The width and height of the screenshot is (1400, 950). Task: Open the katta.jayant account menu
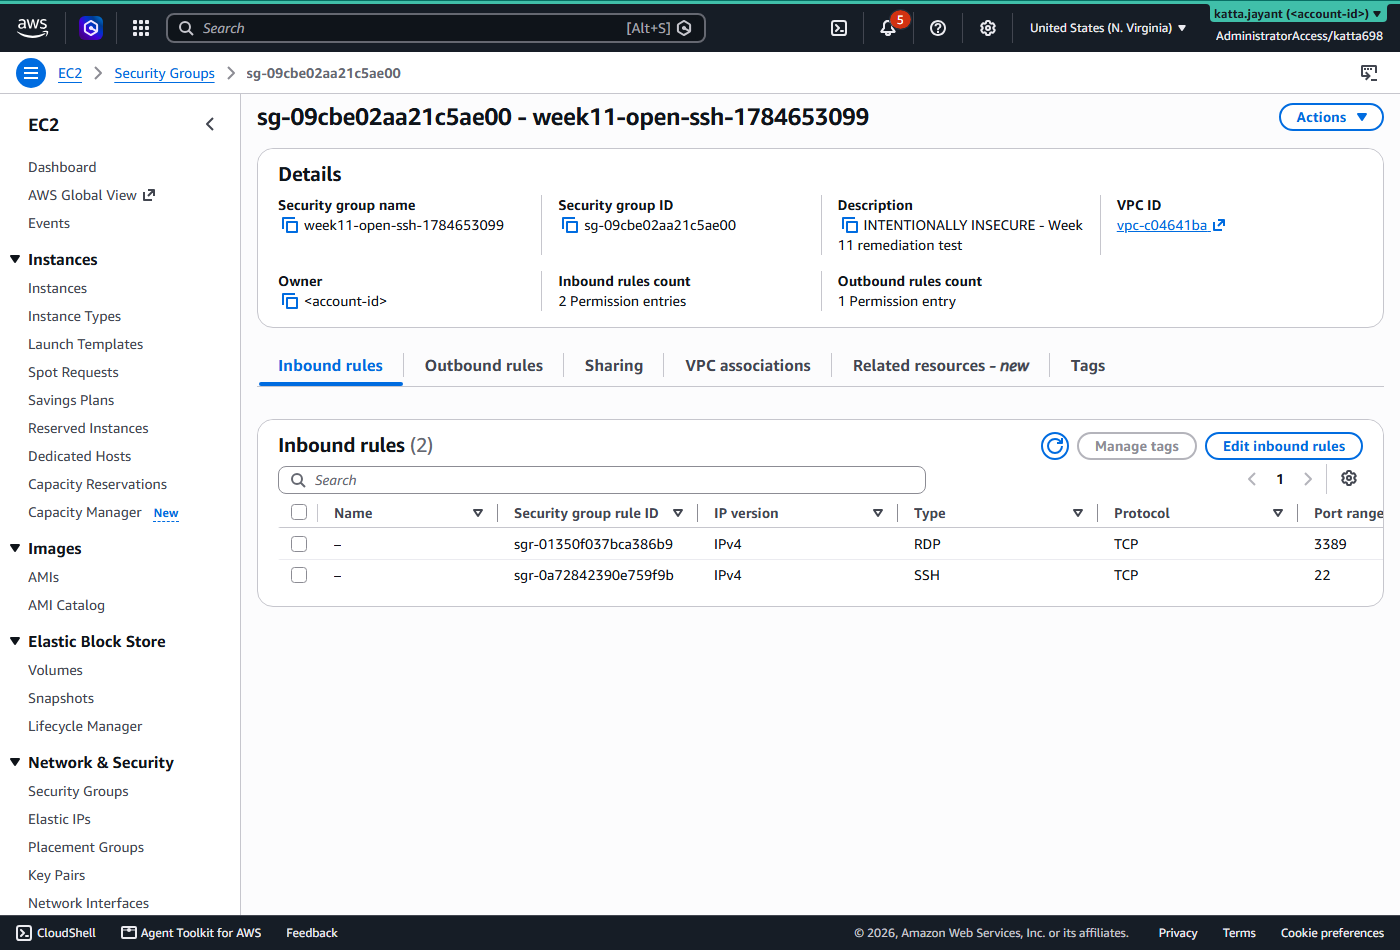point(1299,14)
